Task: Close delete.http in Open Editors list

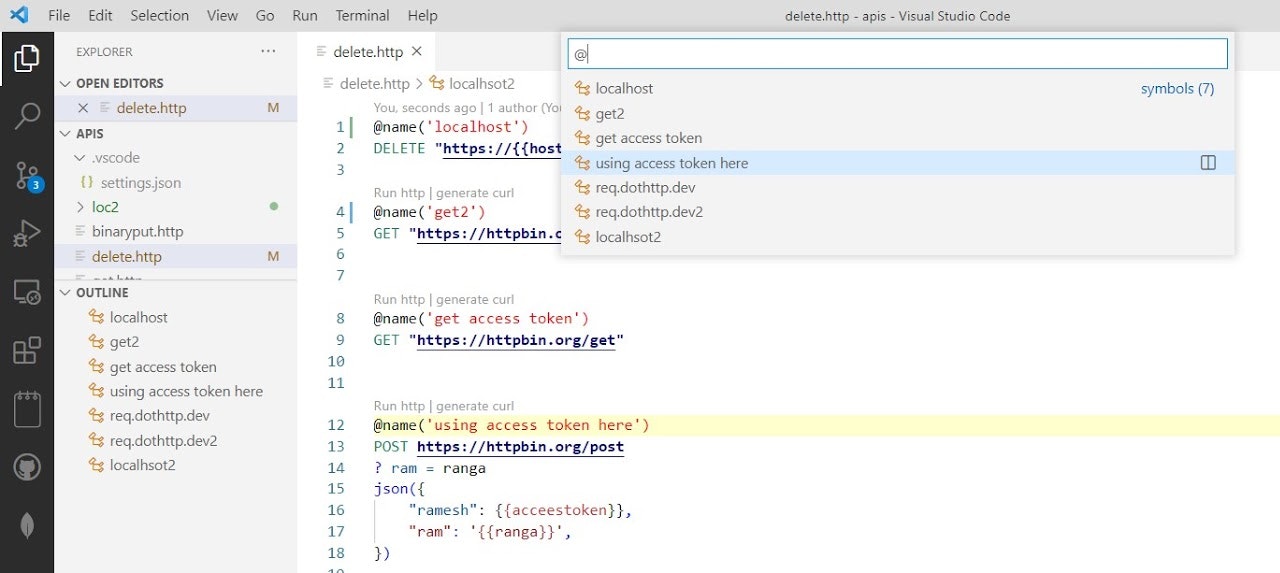Action: coord(83,108)
